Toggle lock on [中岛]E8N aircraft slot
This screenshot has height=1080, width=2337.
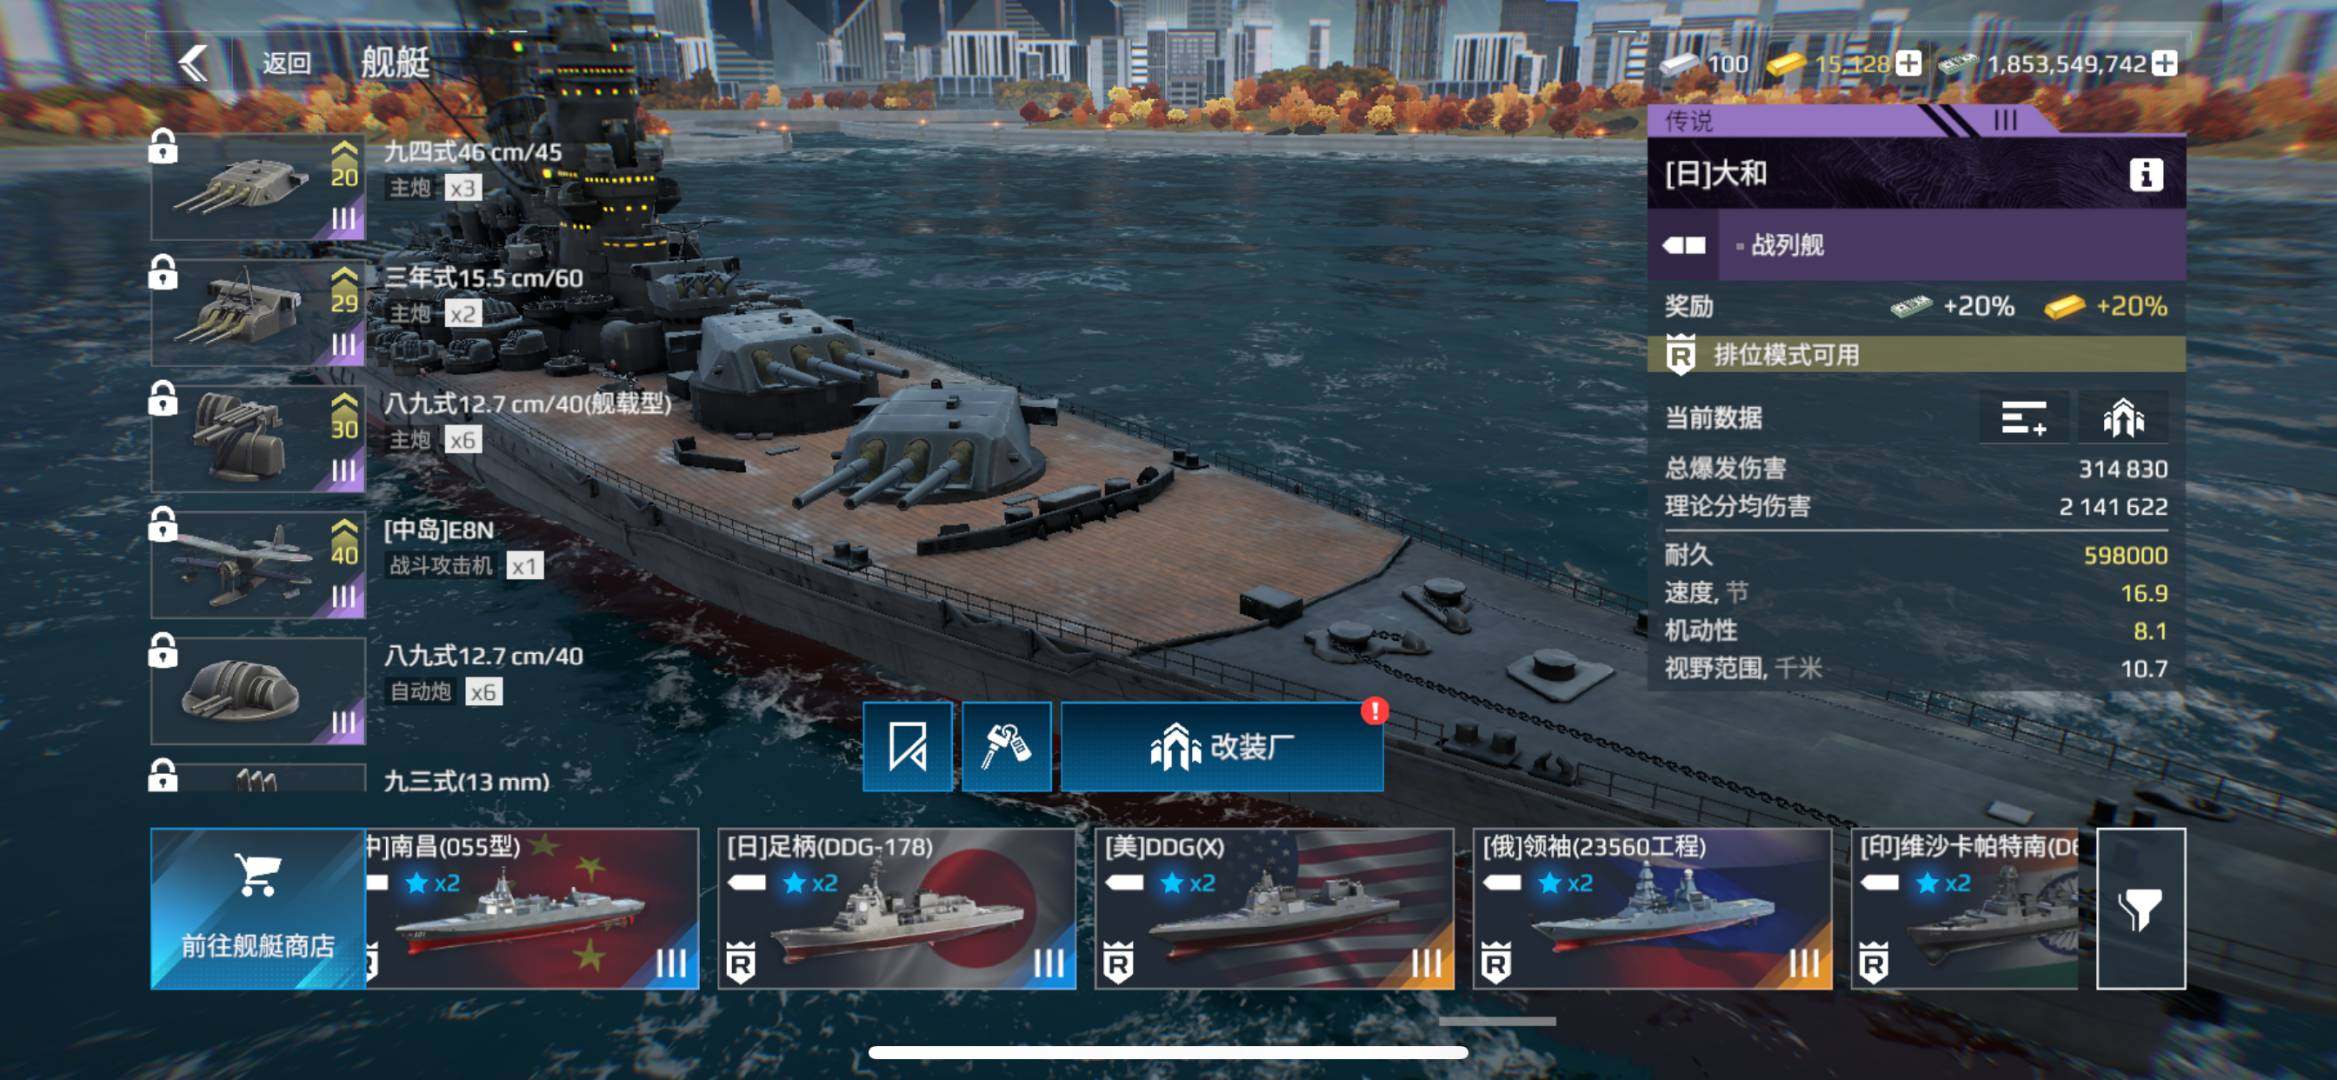pos(163,524)
